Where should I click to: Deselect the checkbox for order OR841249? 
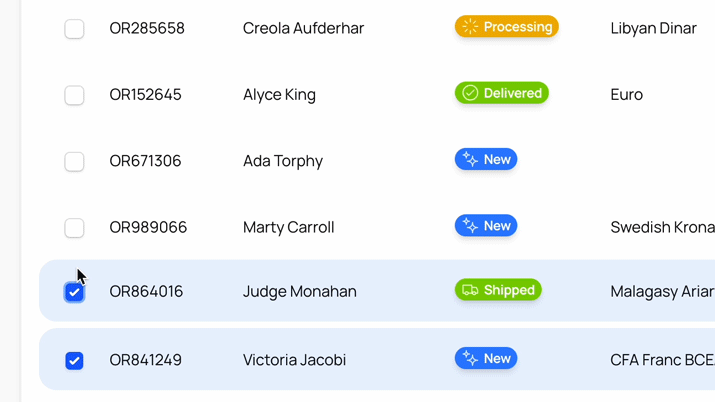74,361
